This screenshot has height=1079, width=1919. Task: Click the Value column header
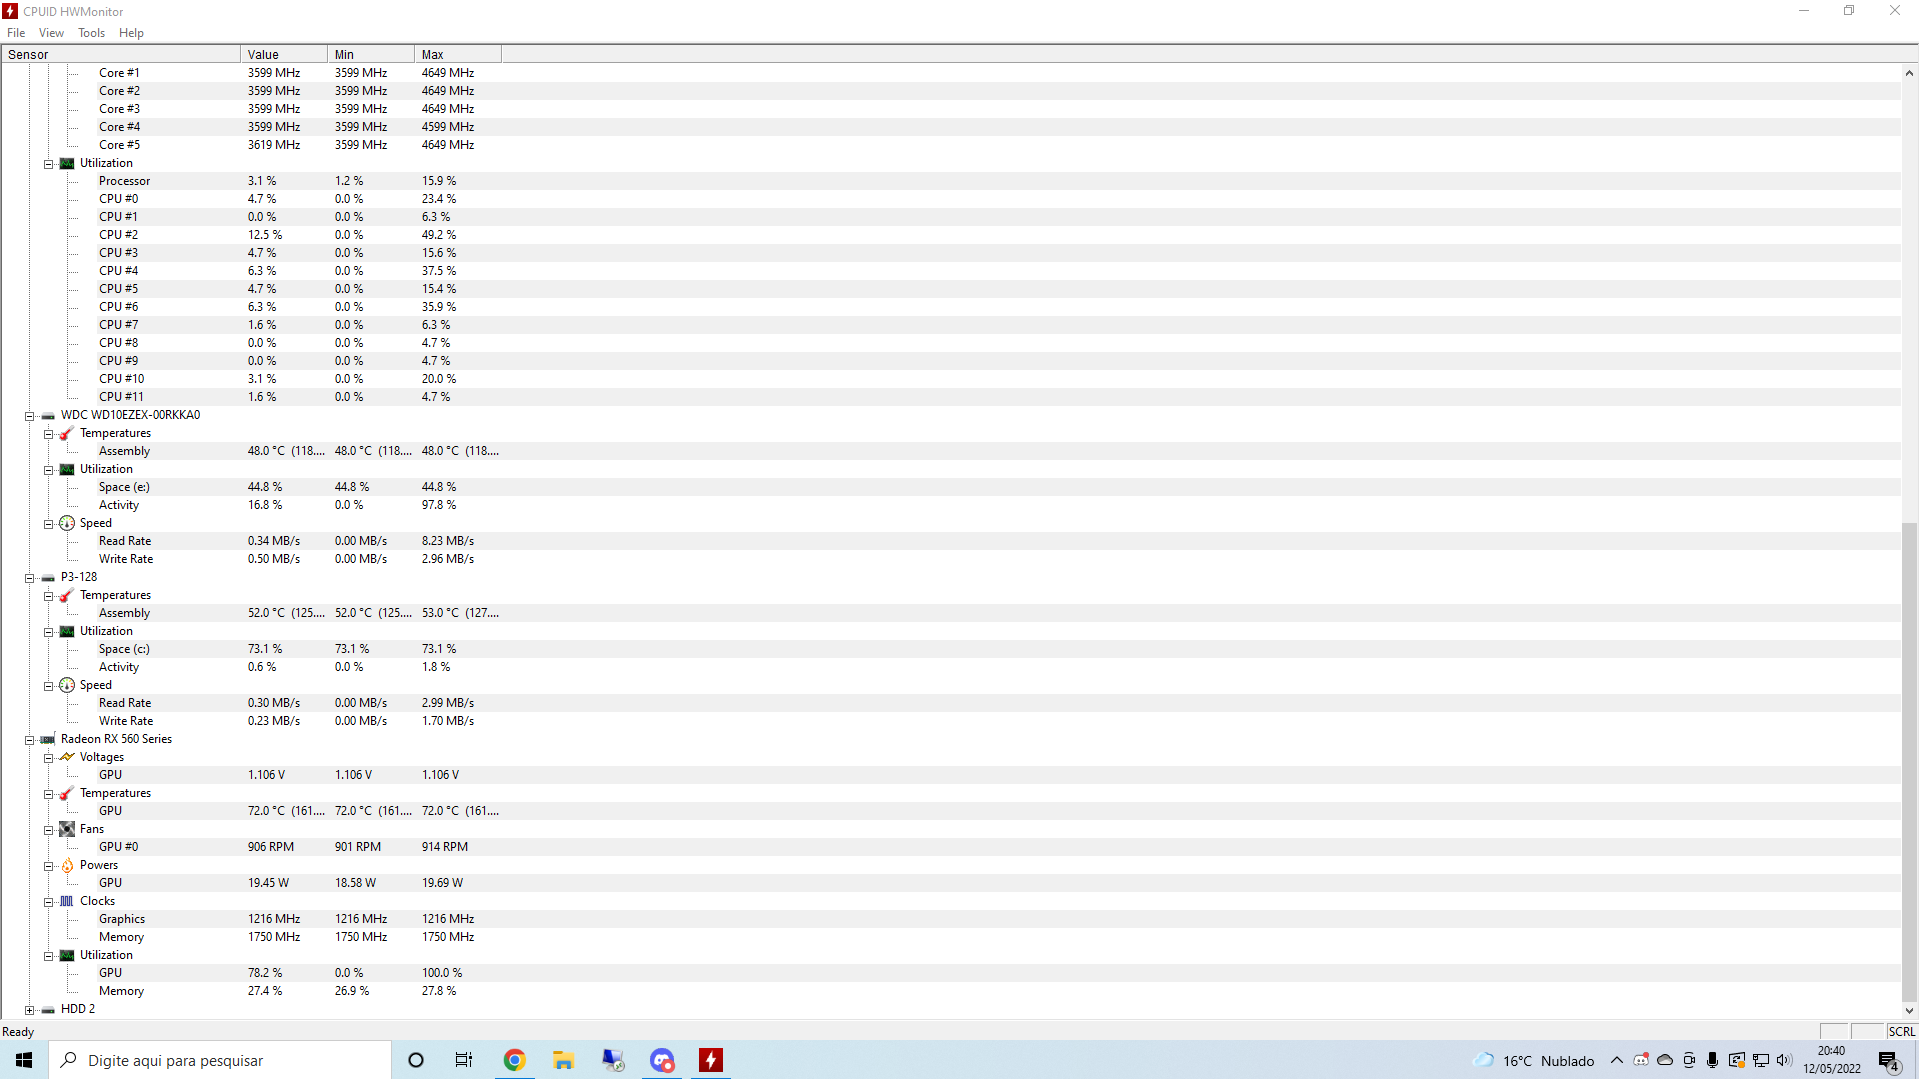(284, 54)
